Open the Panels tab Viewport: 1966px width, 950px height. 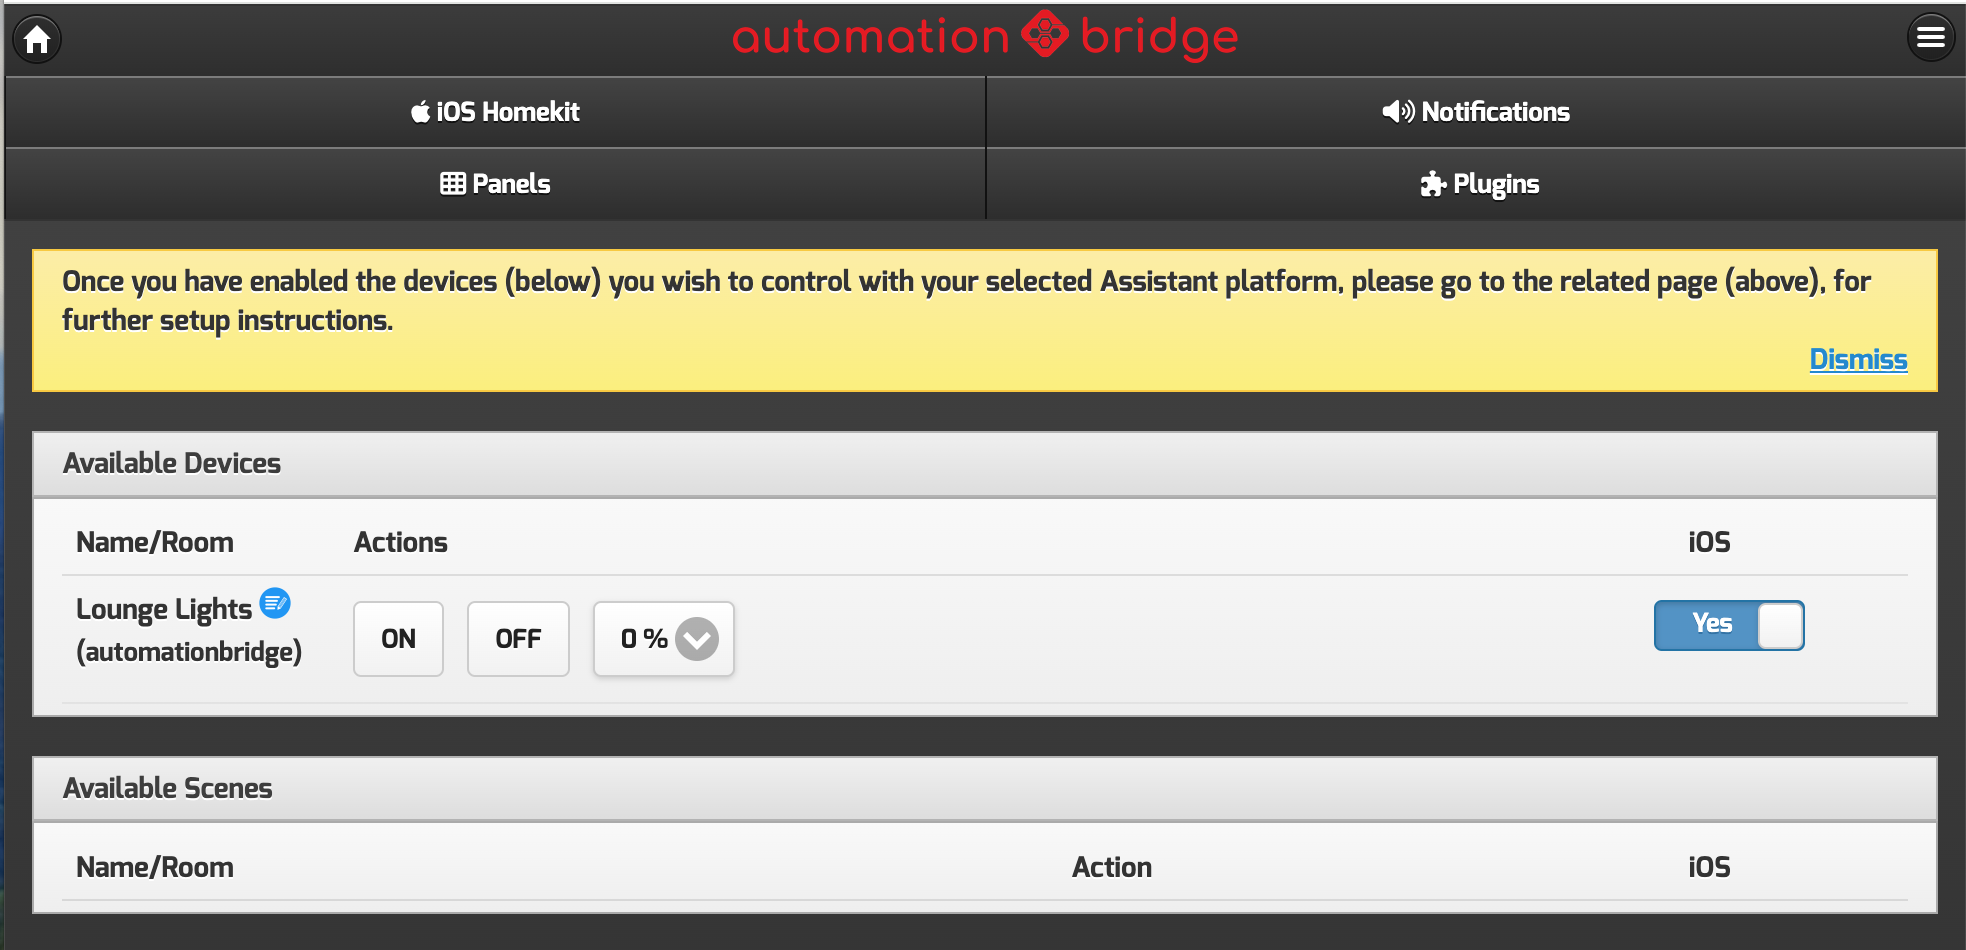(x=495, y=184)
